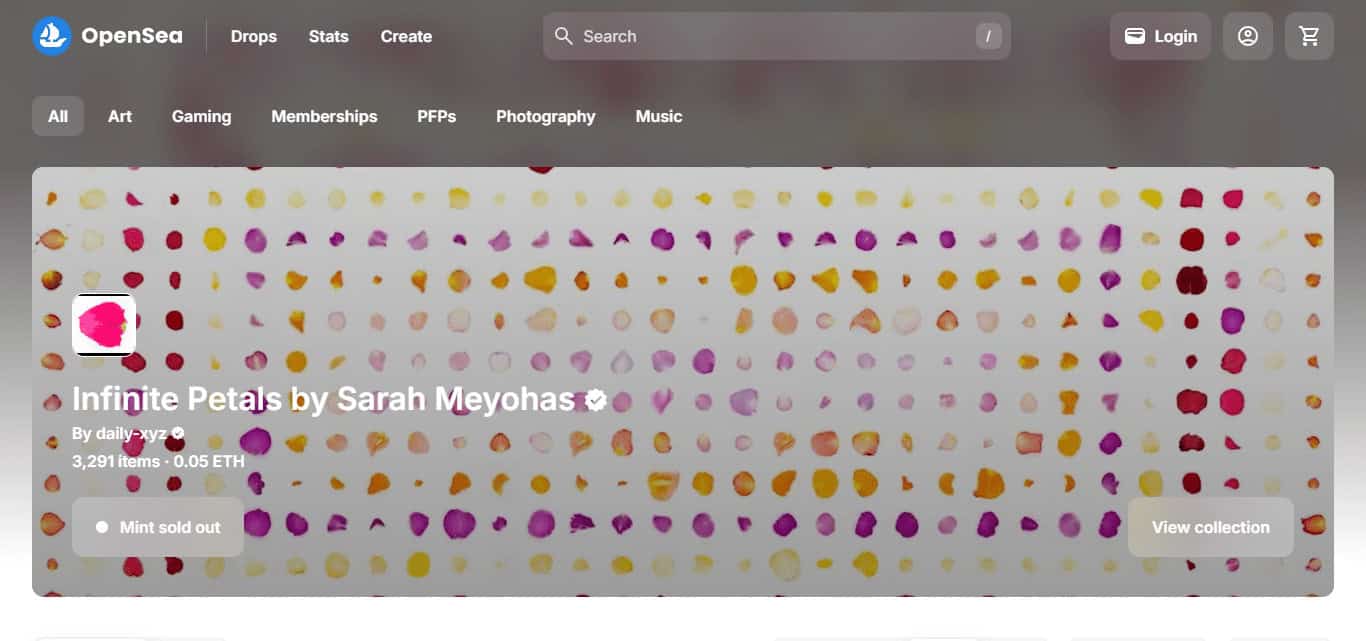This screenshot has height=641, width=1366.
Task: Switch to the Art category
Action: click(120, 116)
